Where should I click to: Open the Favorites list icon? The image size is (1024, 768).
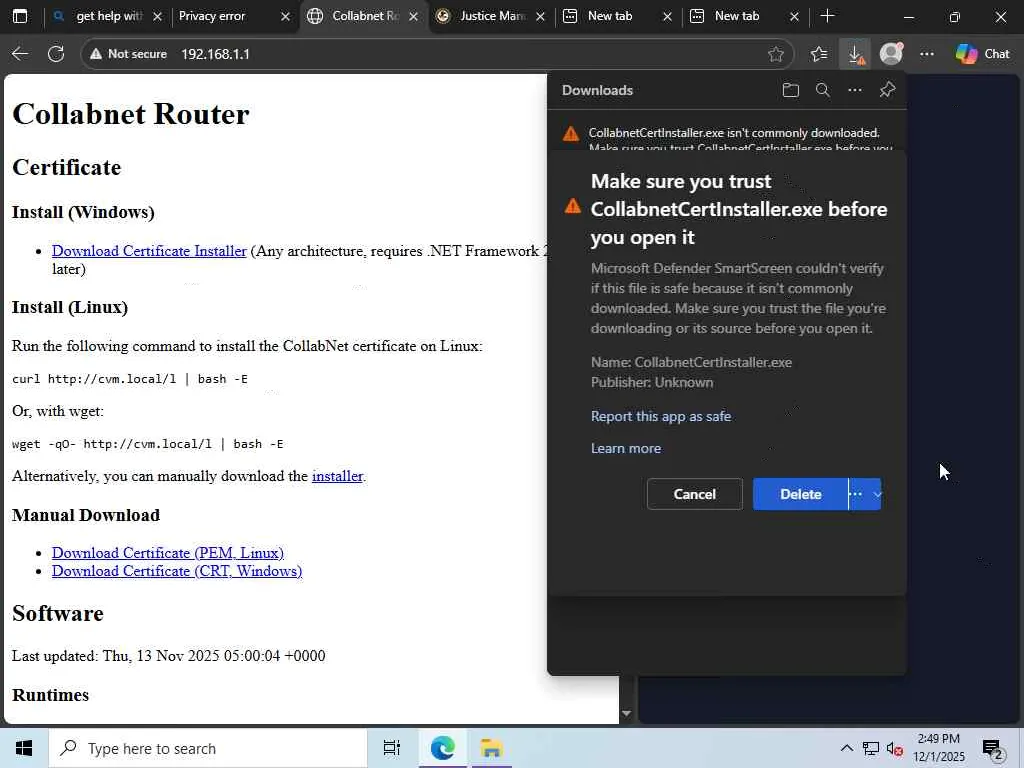[x=819, y=54]
